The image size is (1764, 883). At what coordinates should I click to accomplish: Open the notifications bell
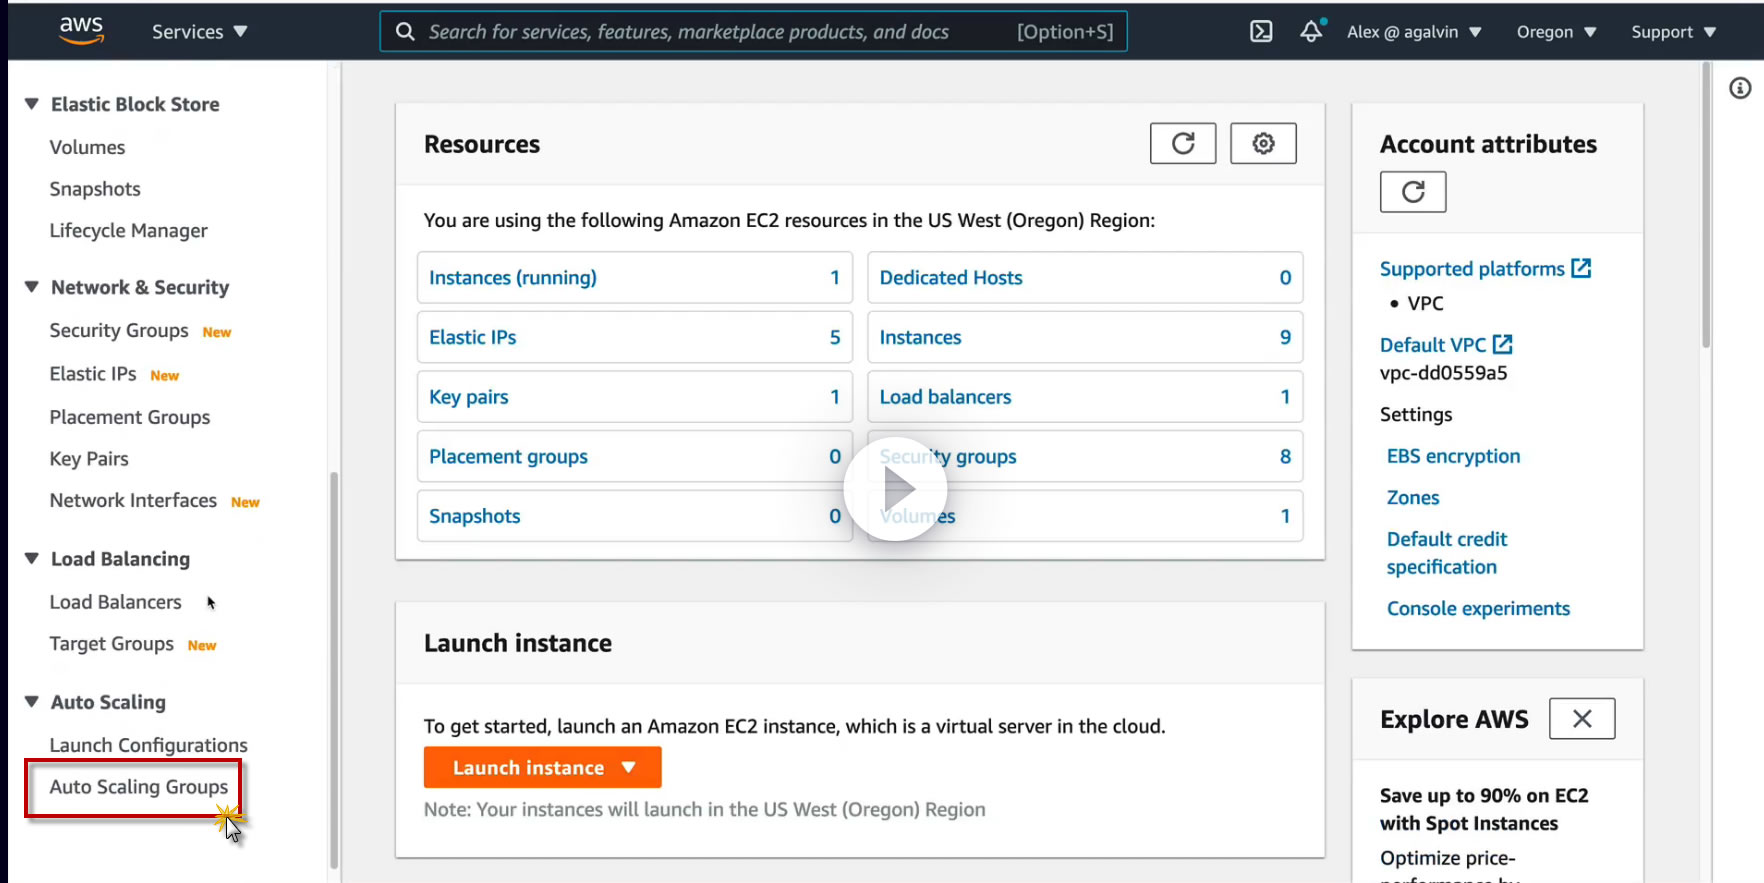[1311, 32]
